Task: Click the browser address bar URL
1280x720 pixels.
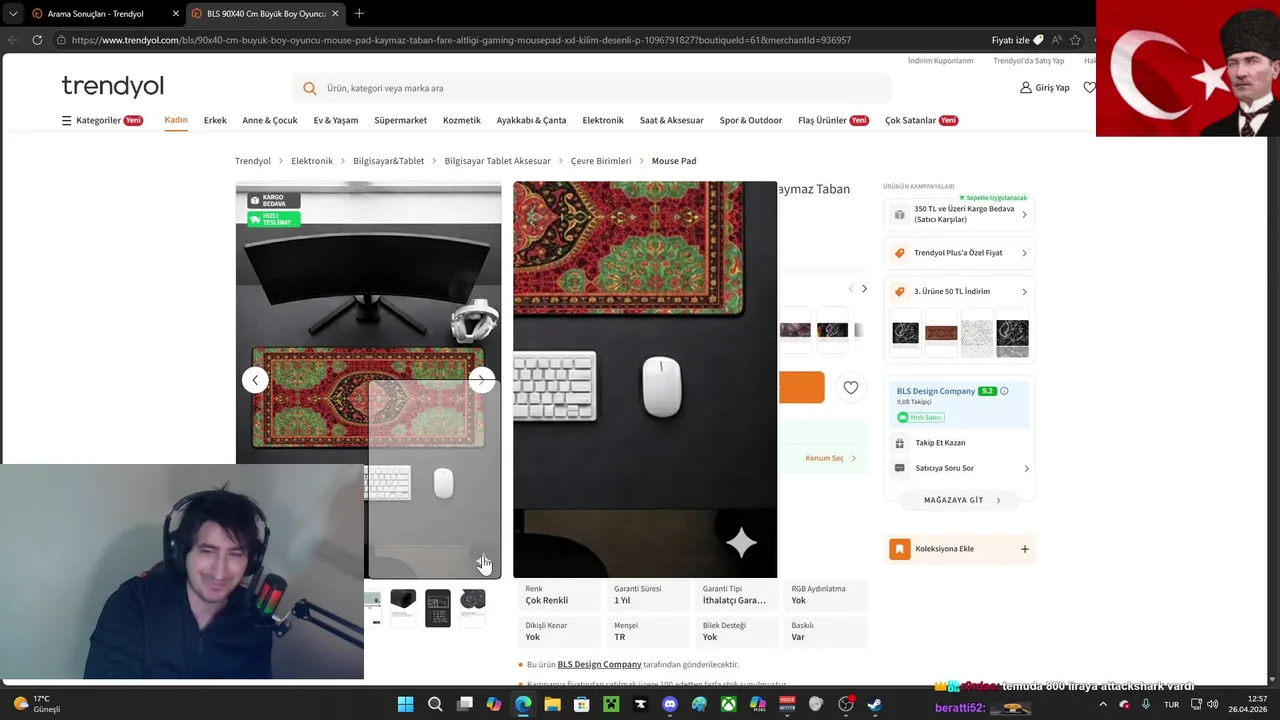Action: pyautogui.click(x=461, y=40)
